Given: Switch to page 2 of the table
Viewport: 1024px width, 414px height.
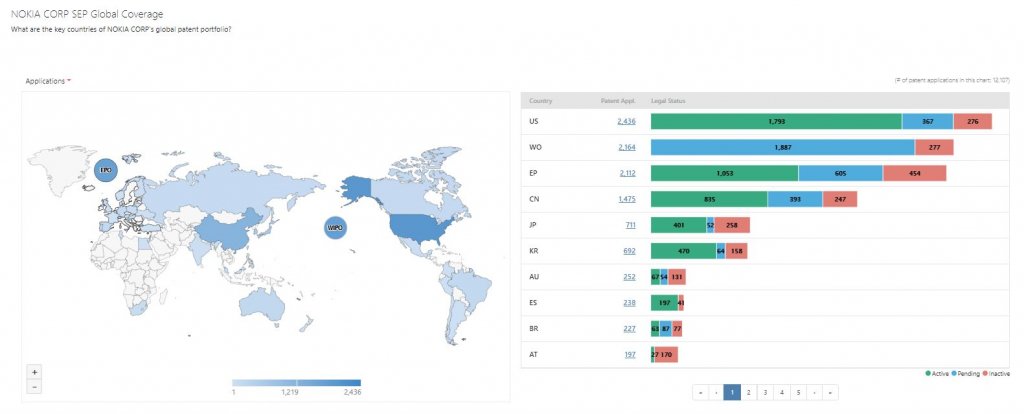Looking at the screenshot, I should [748, 393].
